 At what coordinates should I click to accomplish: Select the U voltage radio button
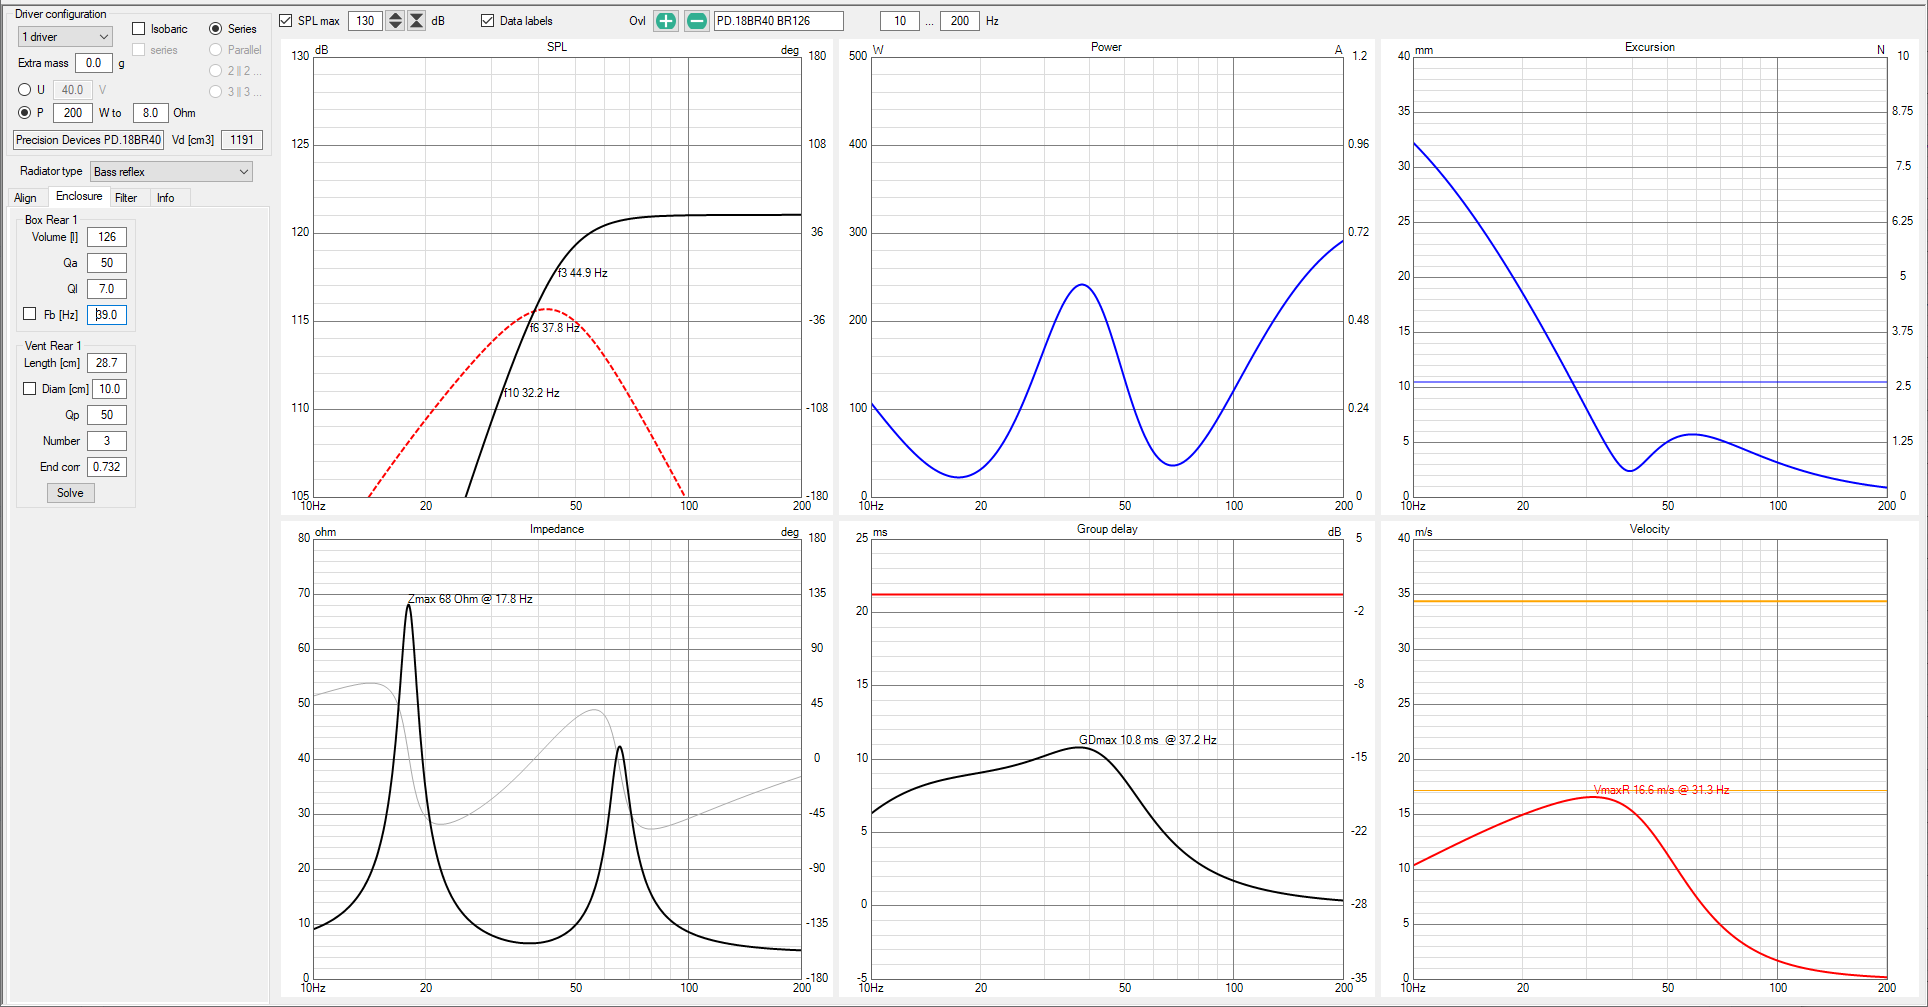click(25, 90)
